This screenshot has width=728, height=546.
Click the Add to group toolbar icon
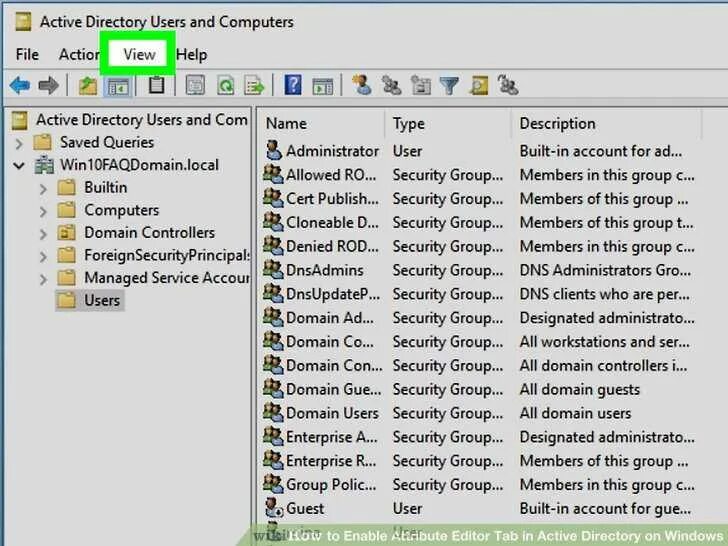click(507, 85)
